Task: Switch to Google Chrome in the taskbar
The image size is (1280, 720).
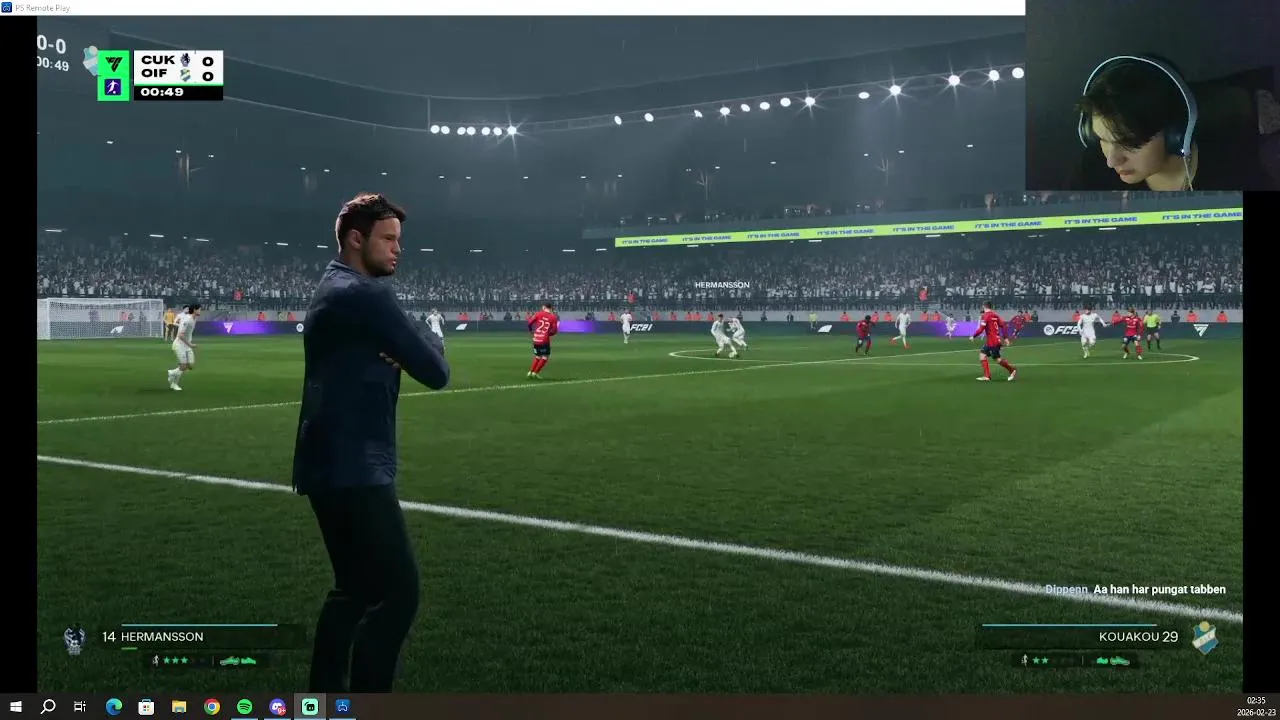Action: pos(212,706)
